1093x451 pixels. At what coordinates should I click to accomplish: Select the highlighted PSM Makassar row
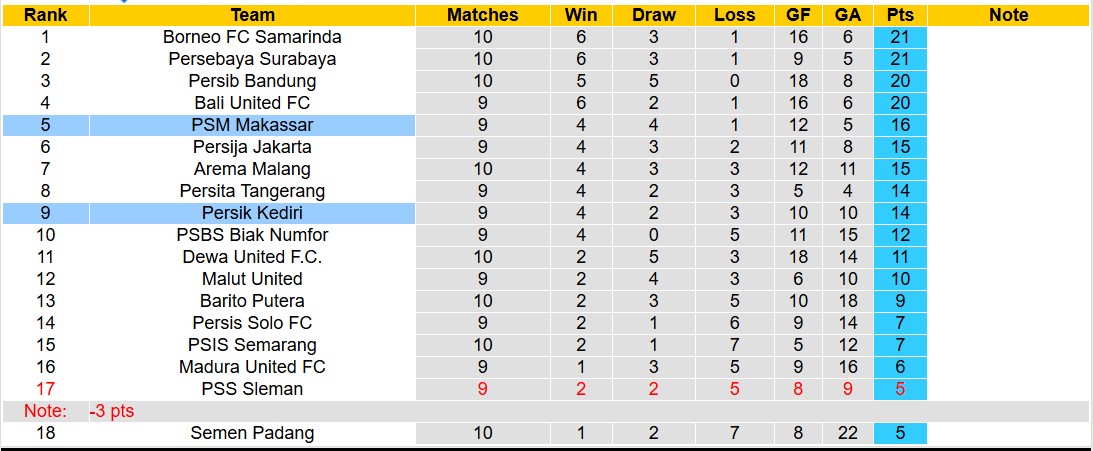click(x=252, y=125)
